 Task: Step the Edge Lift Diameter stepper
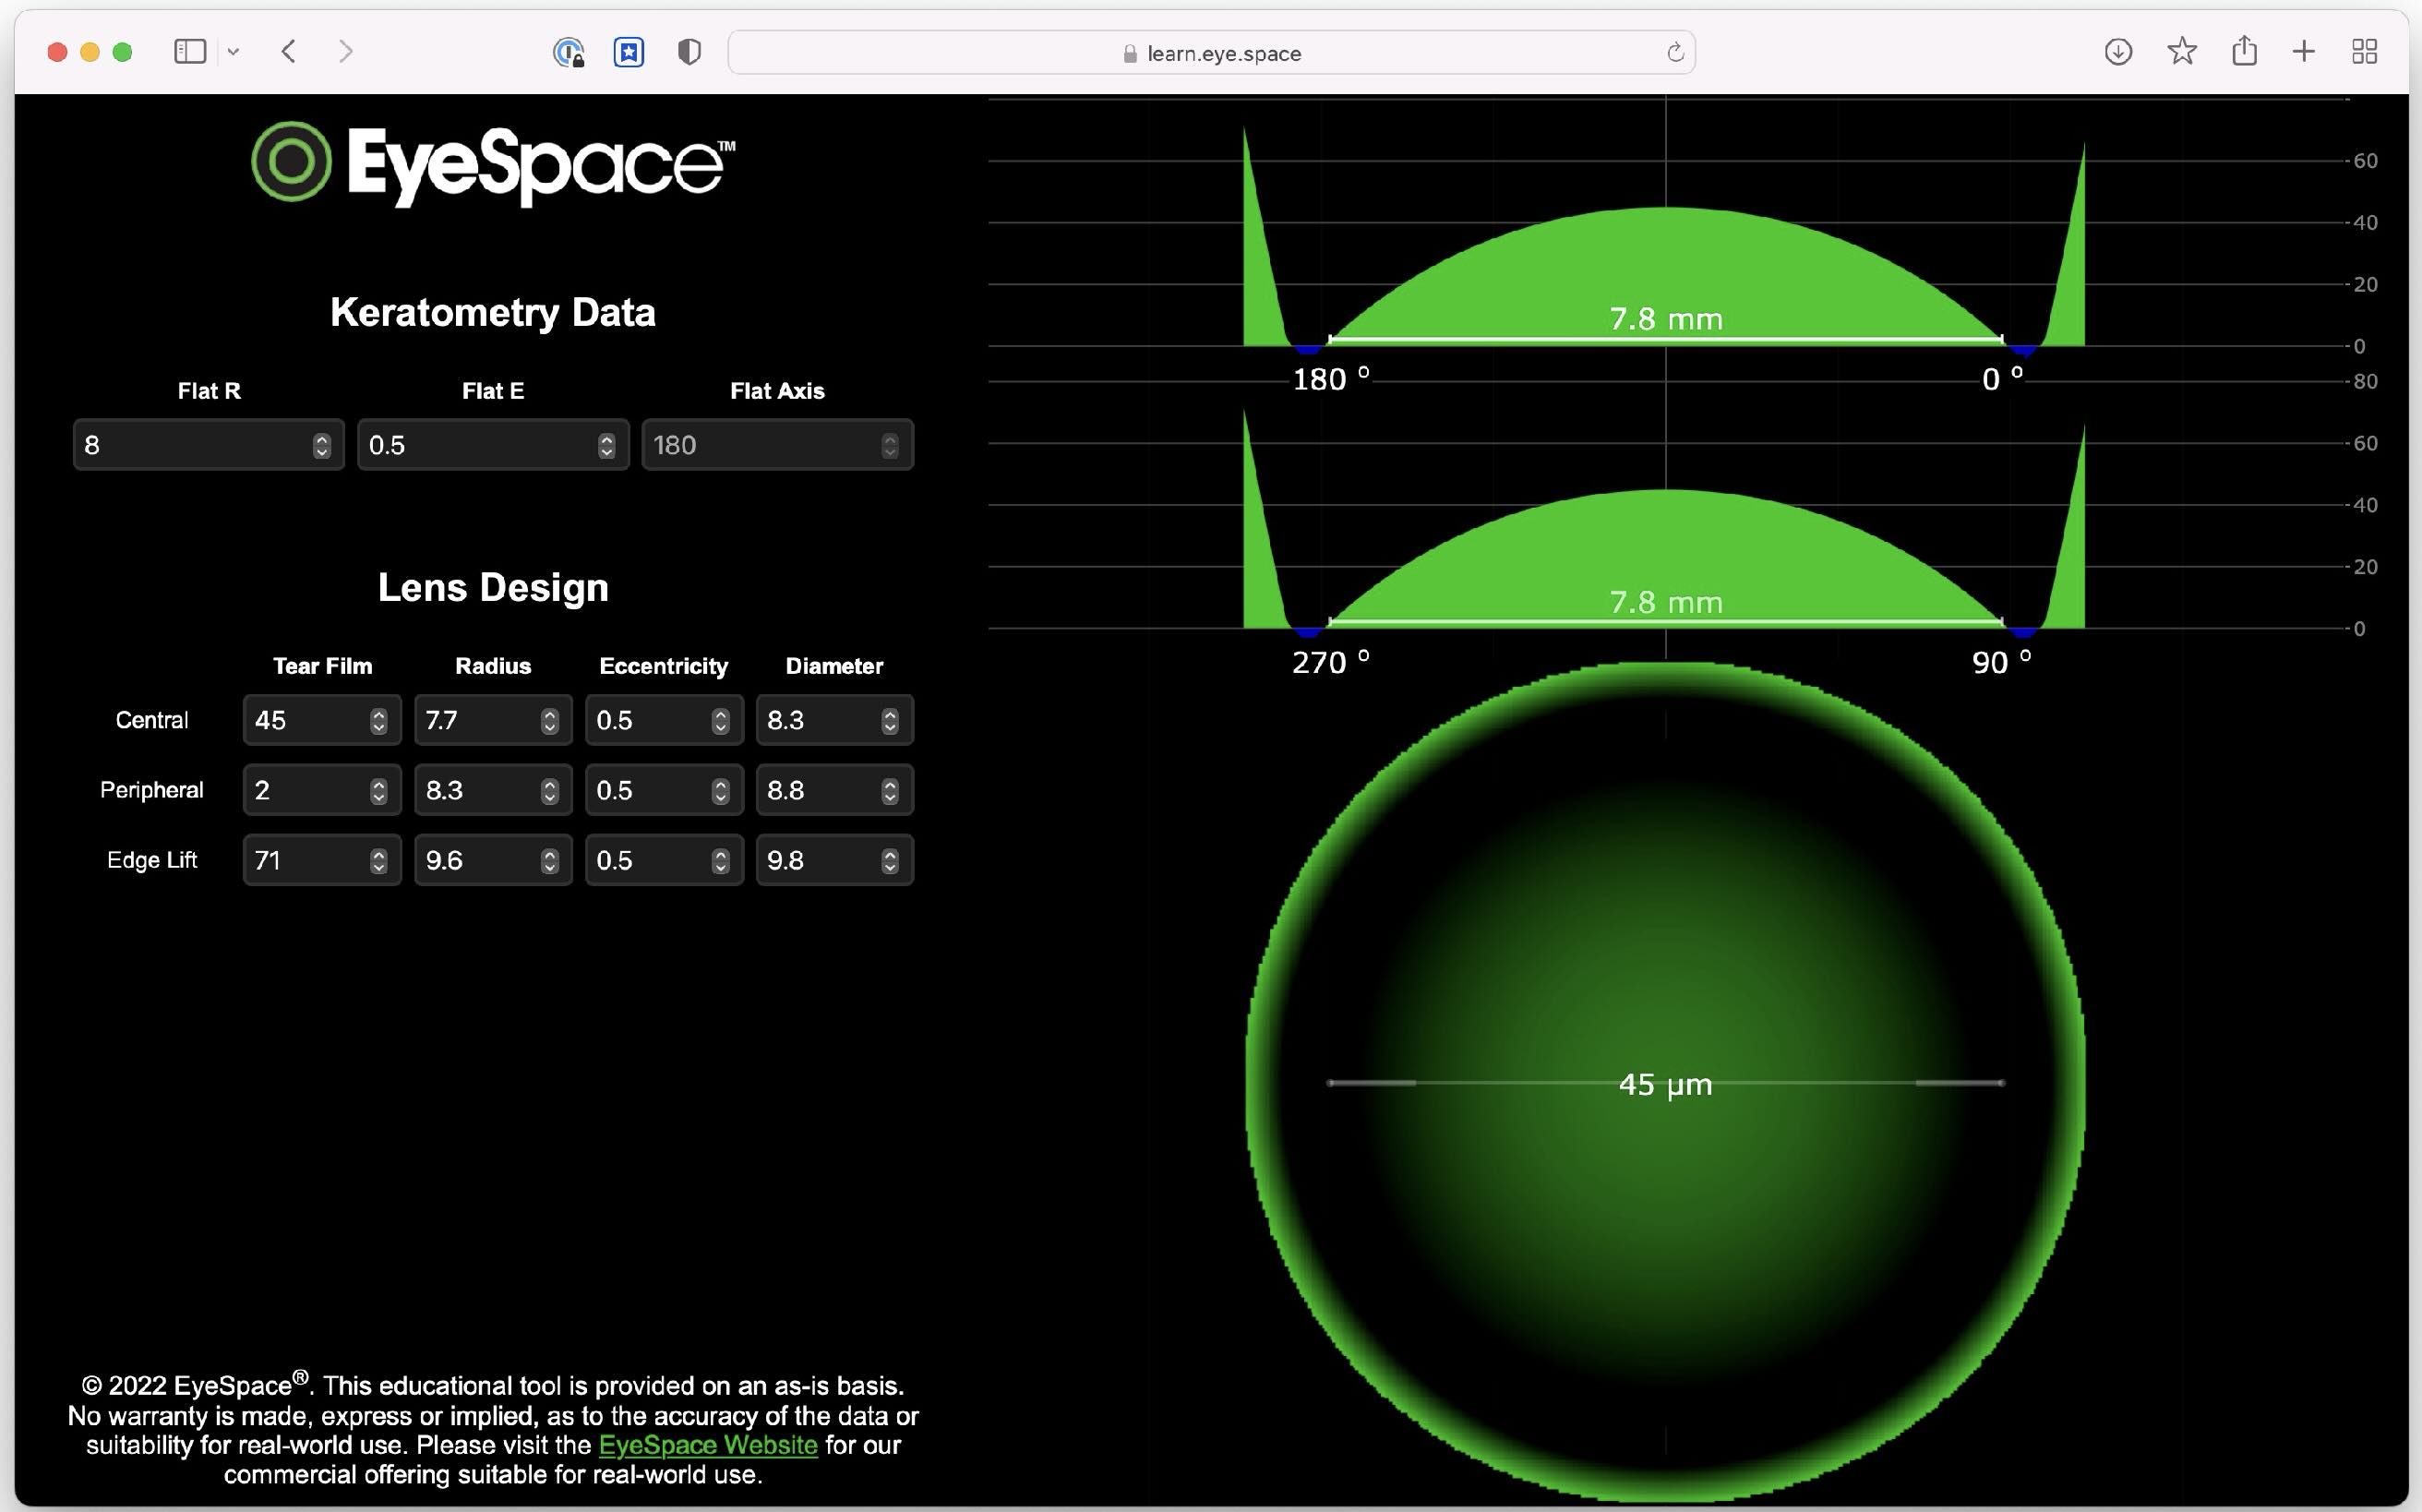point(890,861)
